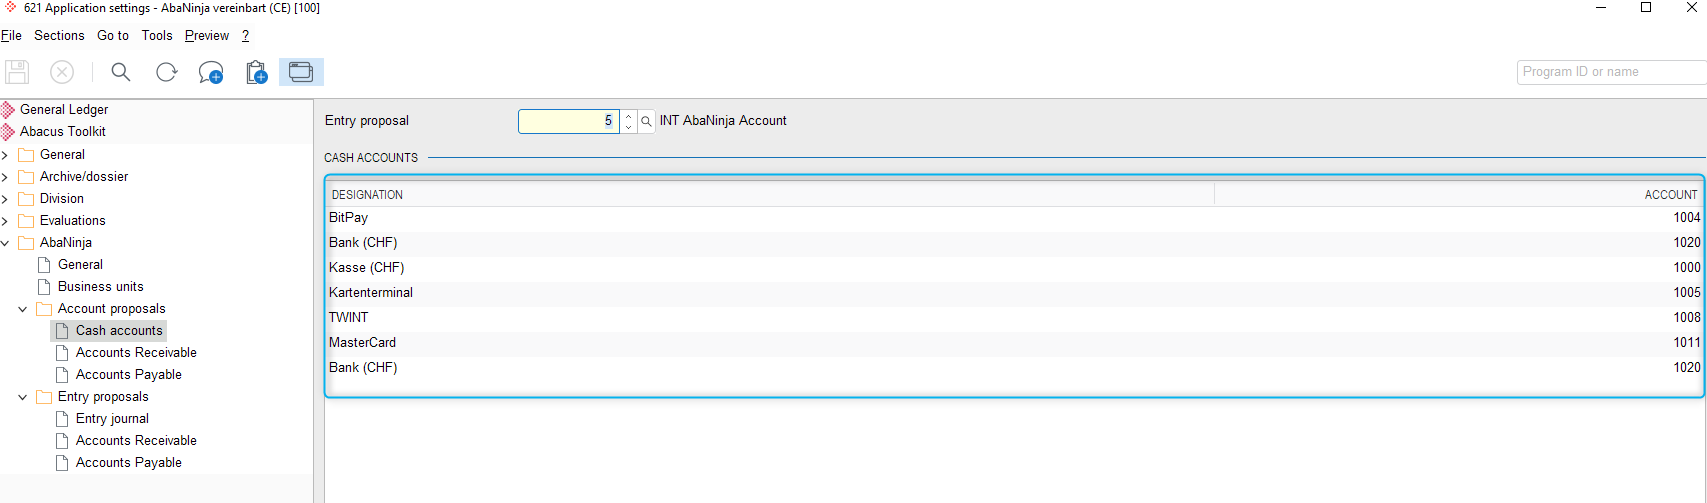Increase the Entry proposal value with up arrow
1707x503 pixels.
628,116
